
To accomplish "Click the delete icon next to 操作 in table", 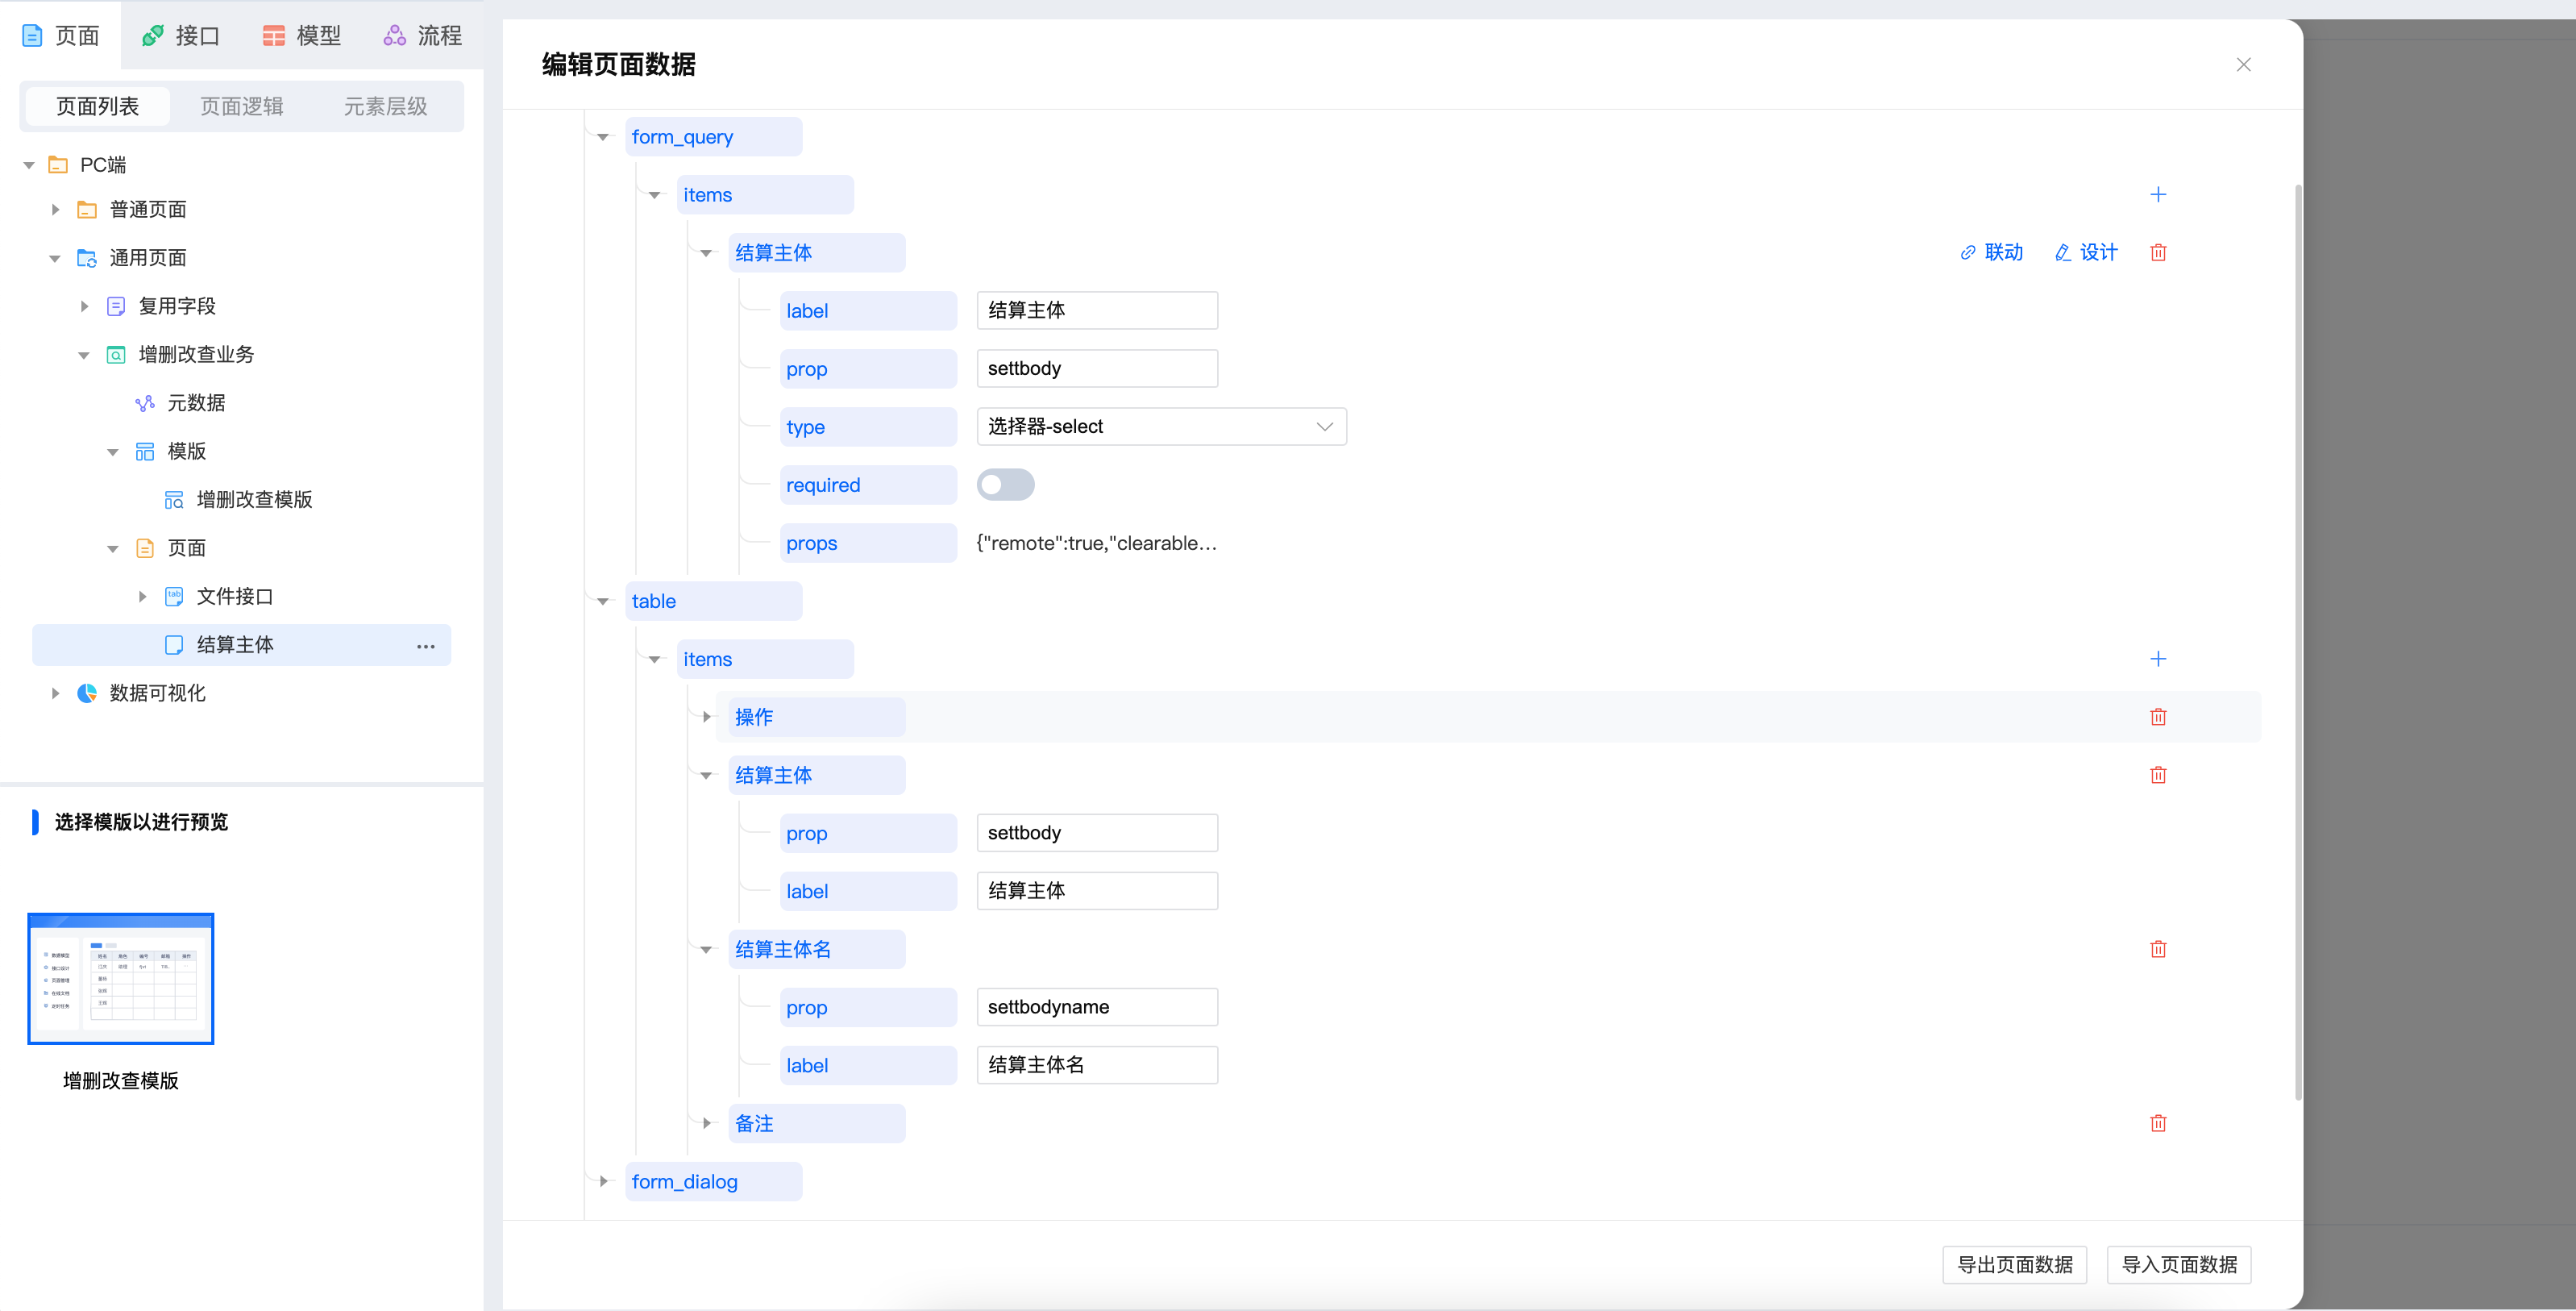I will [2158, 718].
